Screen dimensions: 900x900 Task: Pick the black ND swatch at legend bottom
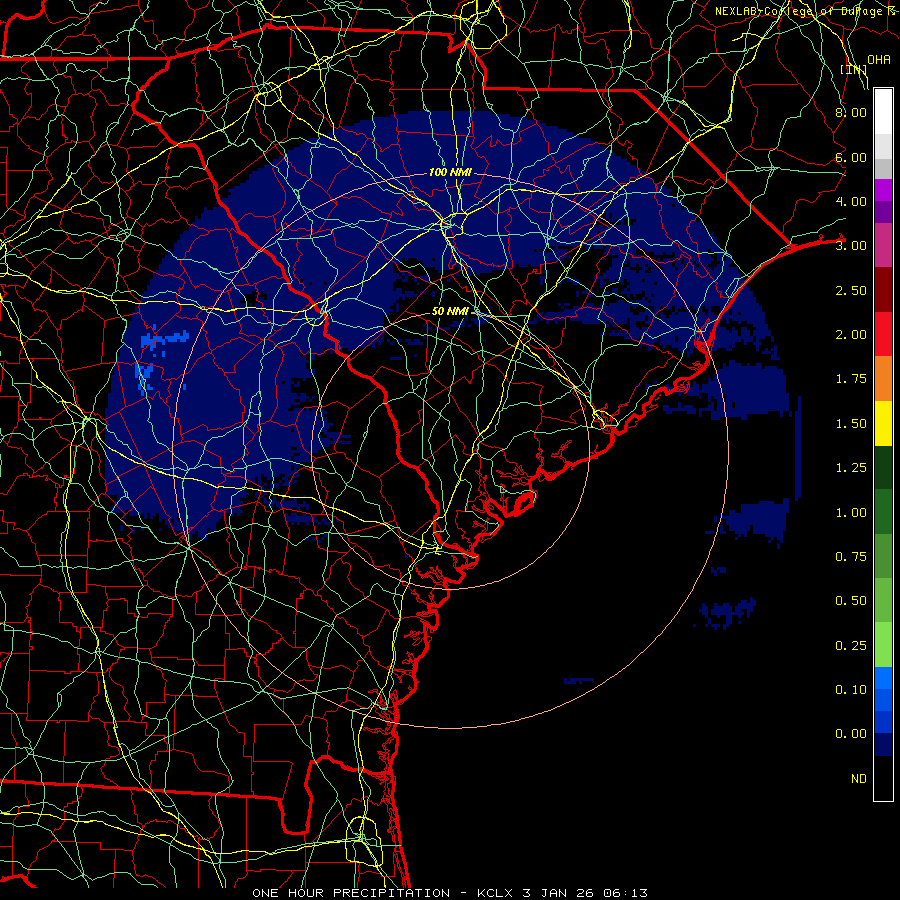(x=883, y=778)
